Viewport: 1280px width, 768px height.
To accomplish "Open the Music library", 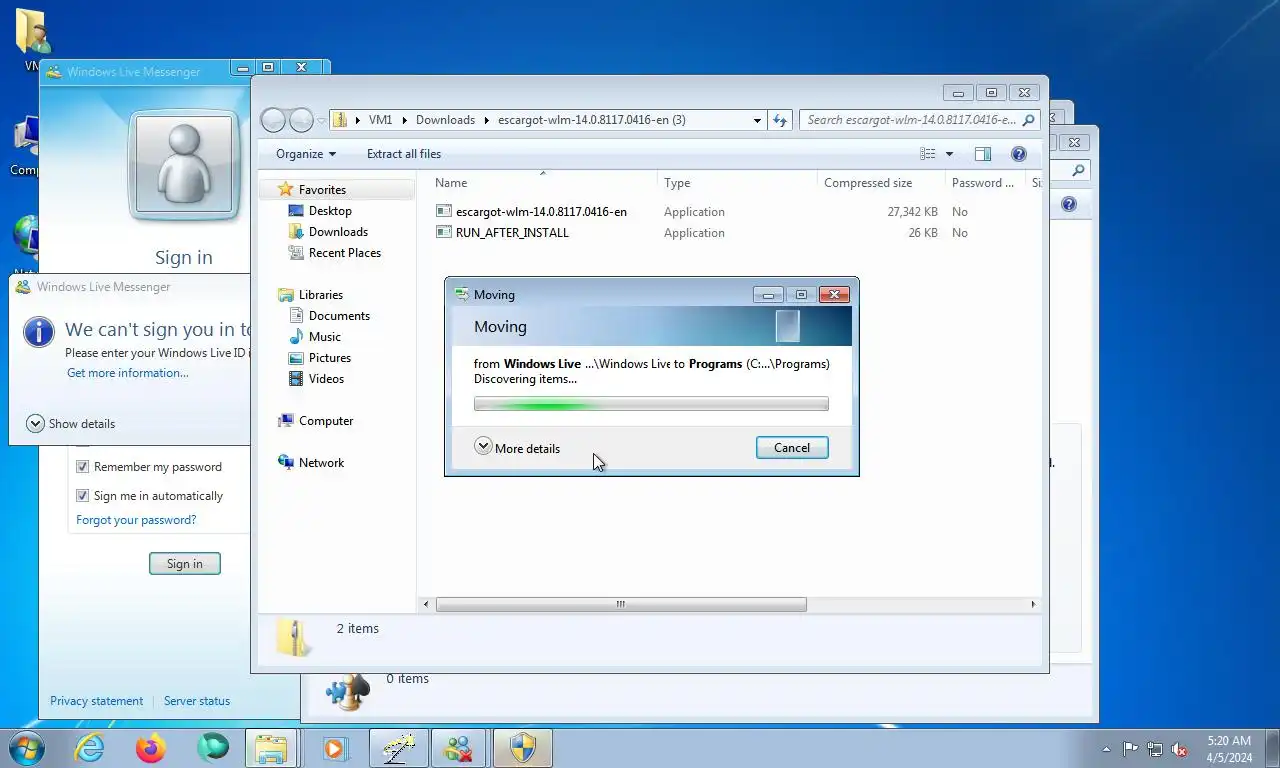I will (325, 337).
